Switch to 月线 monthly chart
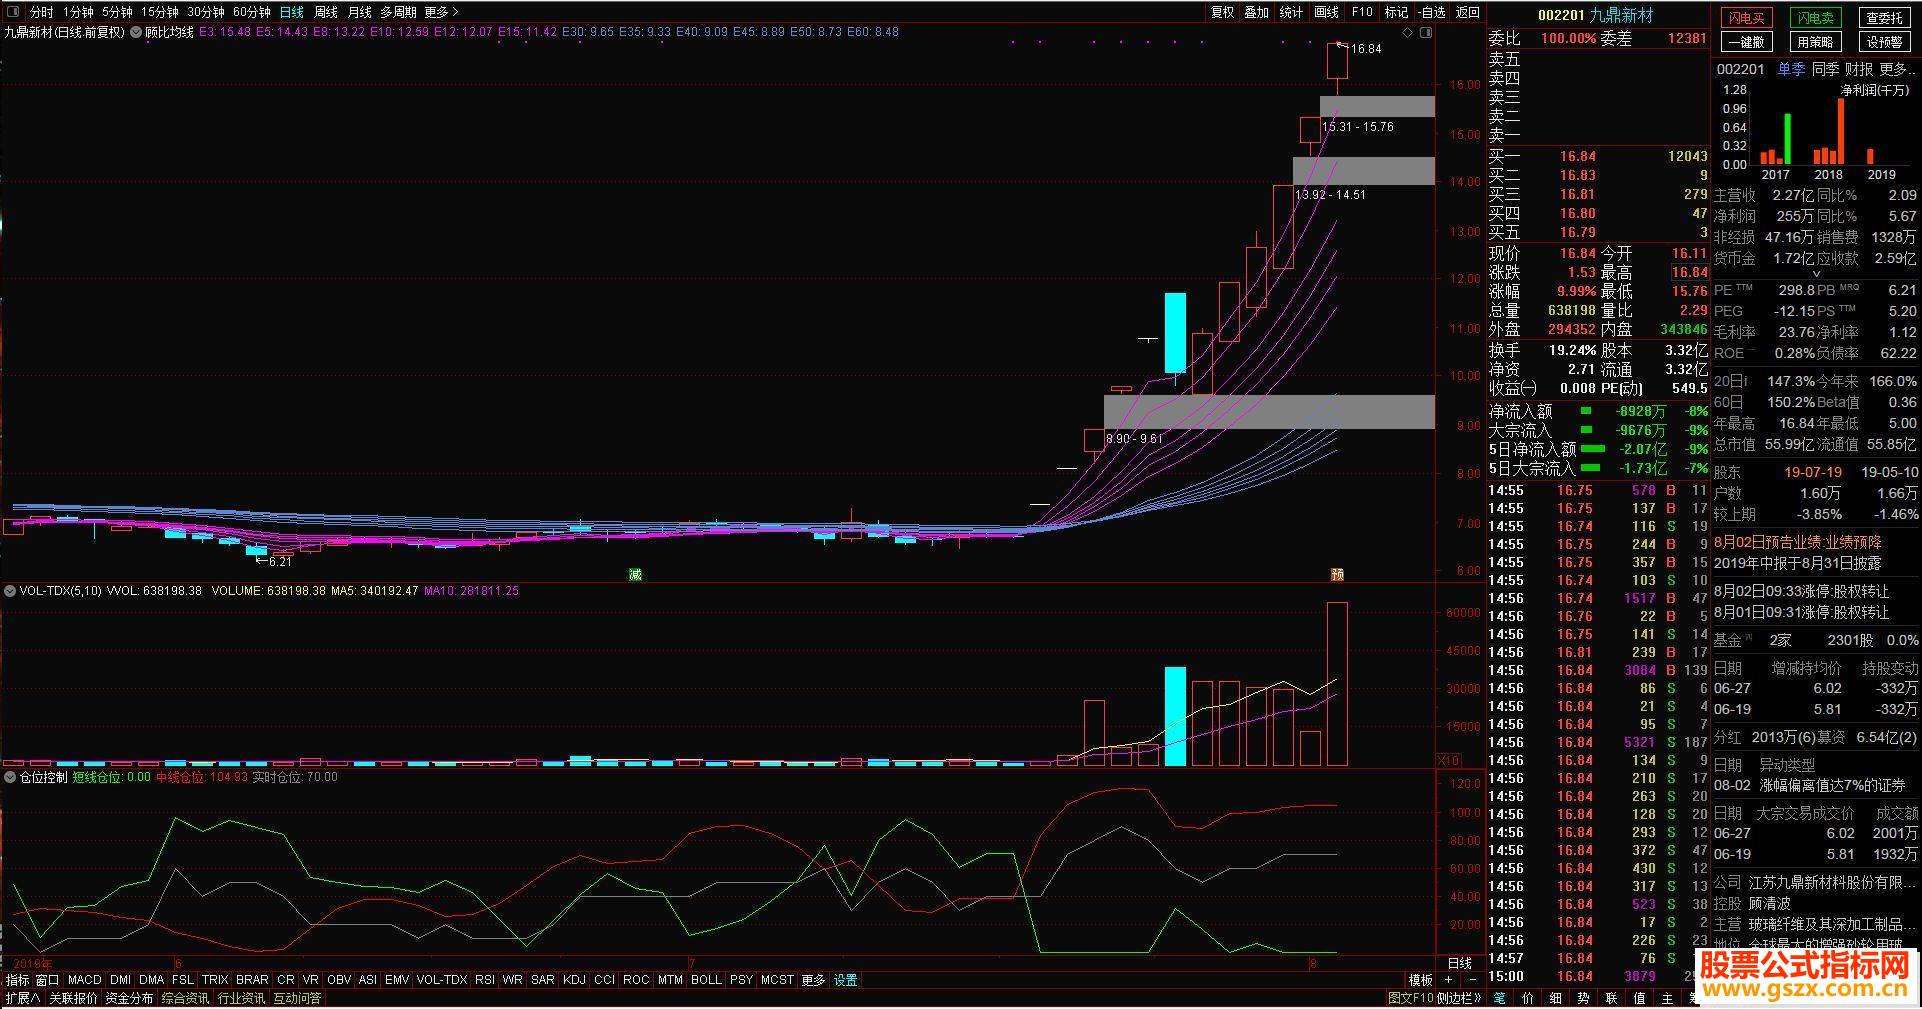 tap(360, 12)
